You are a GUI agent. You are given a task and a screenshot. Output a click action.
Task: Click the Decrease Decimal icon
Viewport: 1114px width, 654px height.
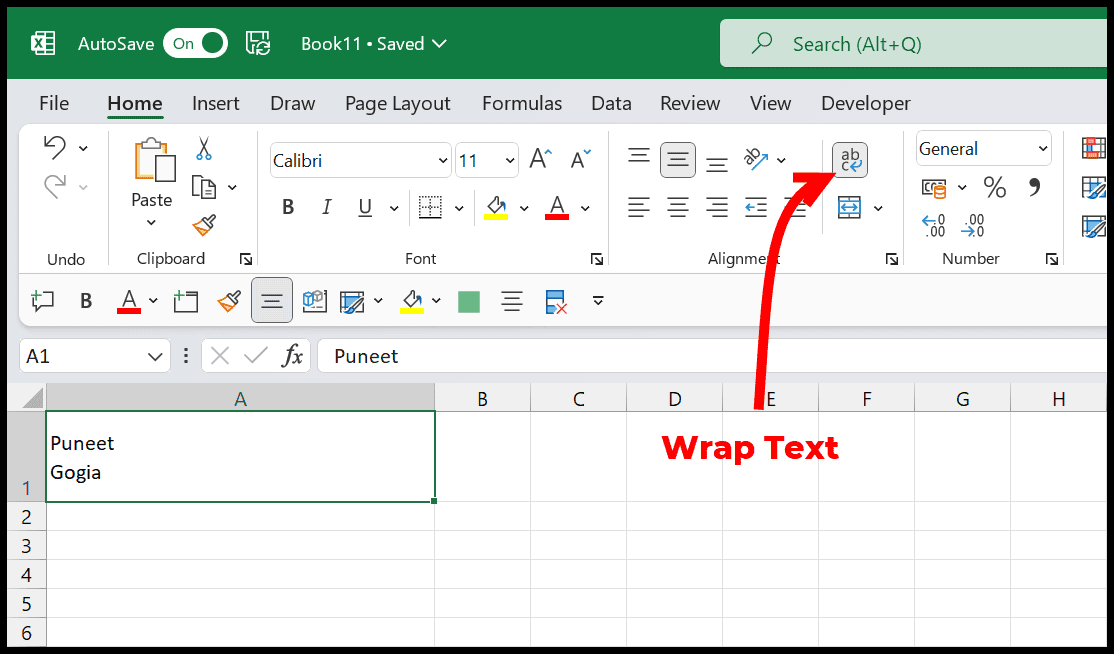click(x=972, y=228)
